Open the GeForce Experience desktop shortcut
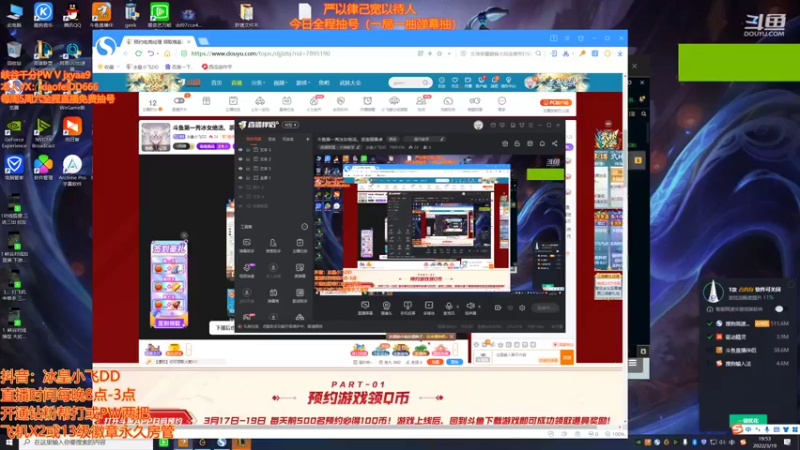Screen dimensions: 800x450 point(14,133)
